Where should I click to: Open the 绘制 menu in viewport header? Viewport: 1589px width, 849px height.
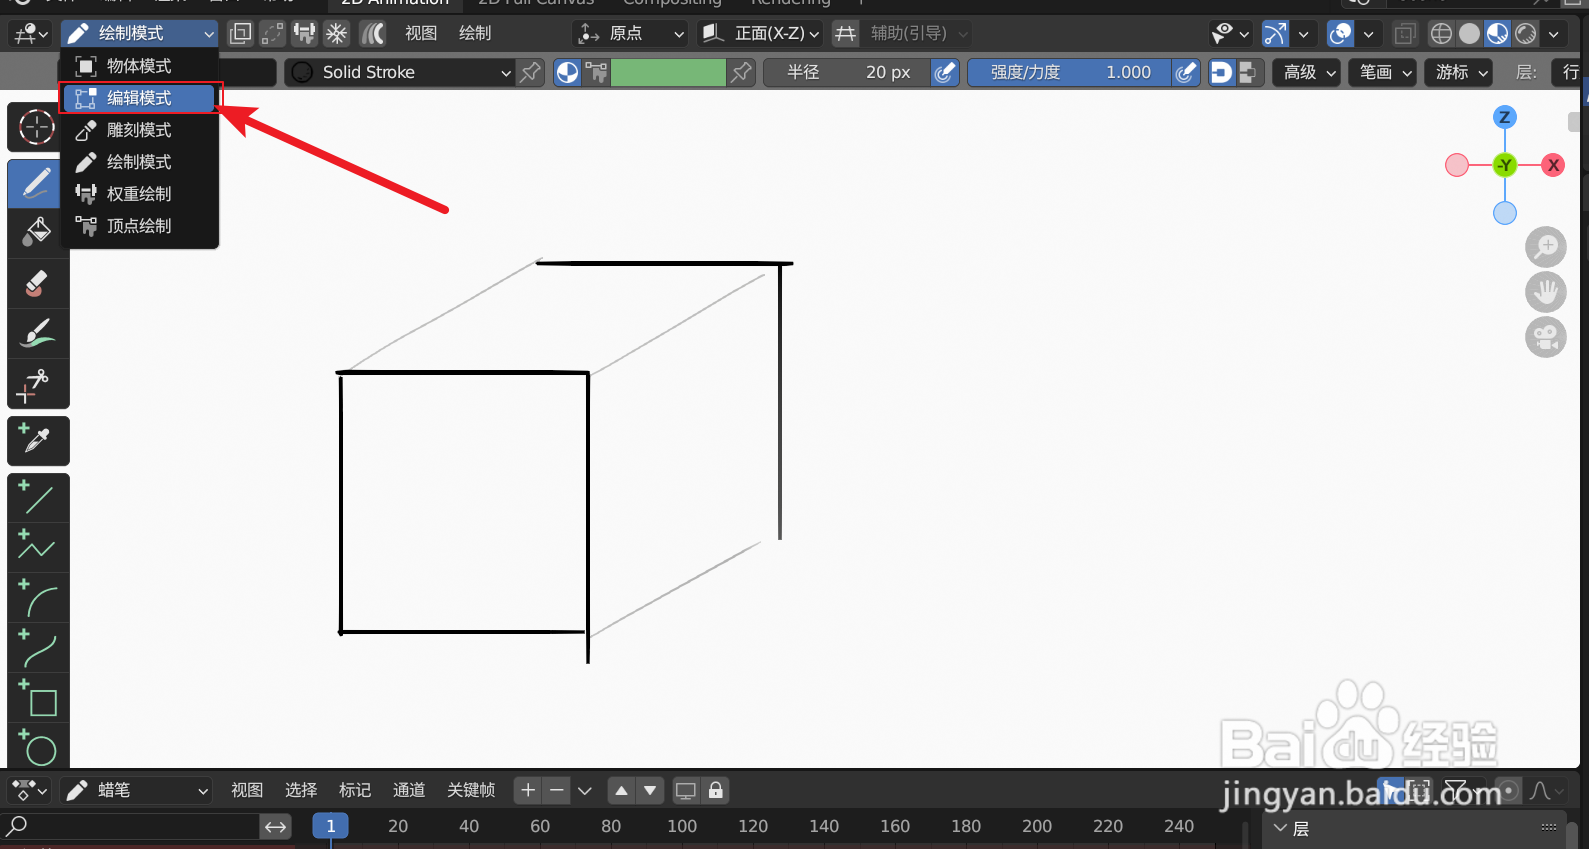475,34
